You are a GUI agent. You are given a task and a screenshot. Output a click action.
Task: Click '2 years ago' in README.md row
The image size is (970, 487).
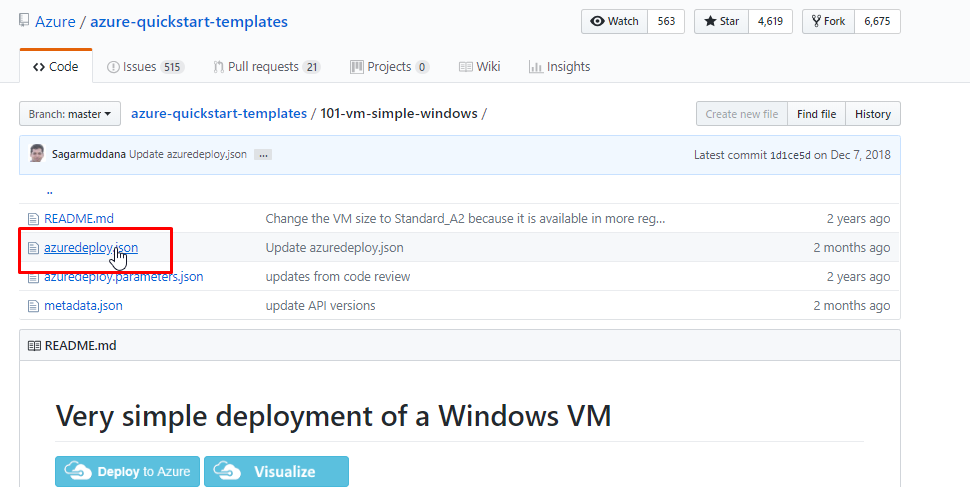[859, 218]
